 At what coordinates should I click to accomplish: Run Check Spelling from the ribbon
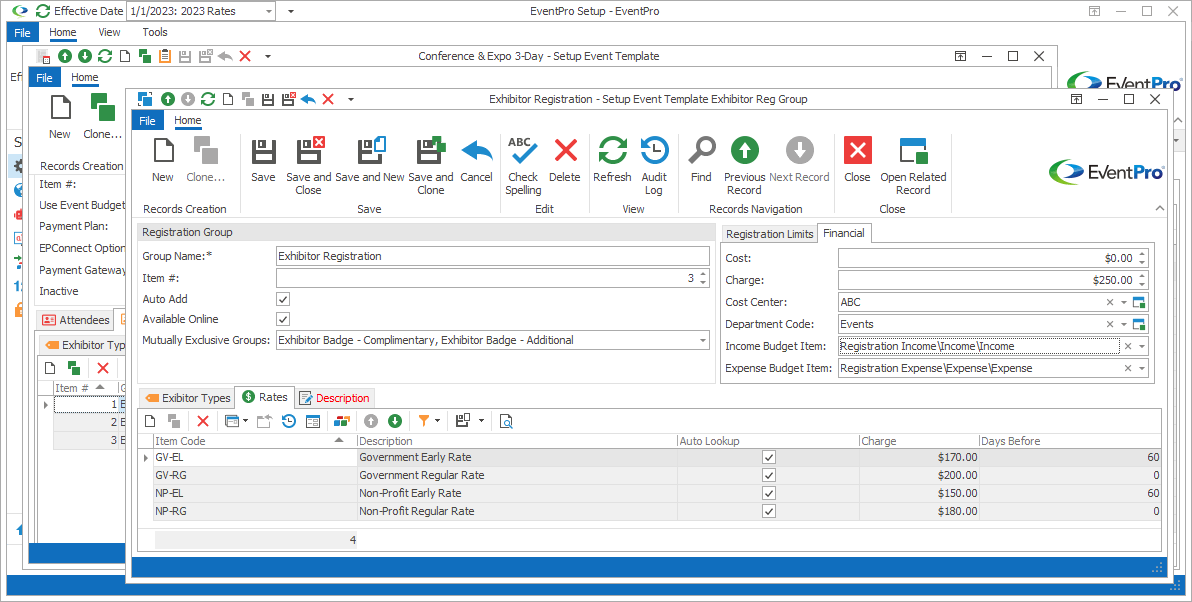pos(523,166)
